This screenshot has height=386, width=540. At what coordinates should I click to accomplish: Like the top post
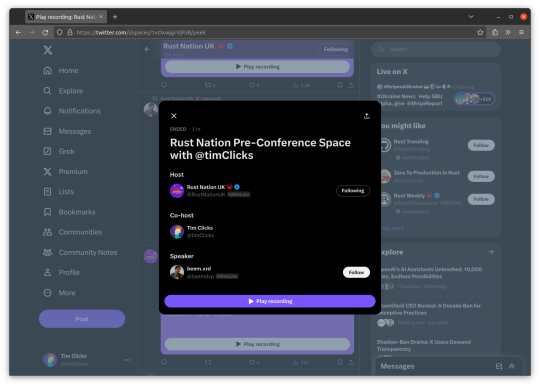(254, 85)
